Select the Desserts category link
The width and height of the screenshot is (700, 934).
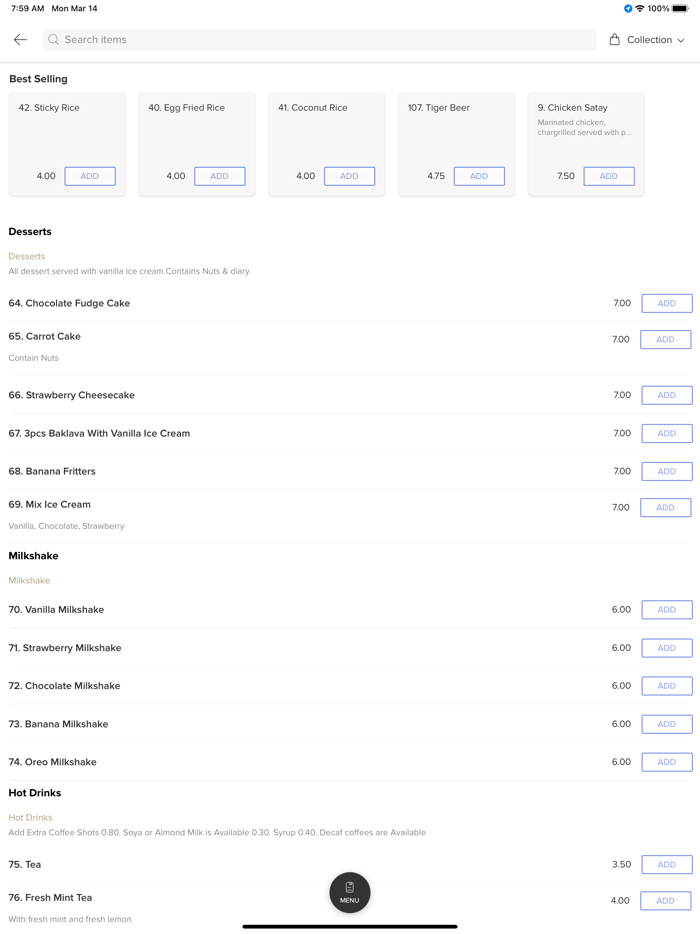[x=27, y=256]
